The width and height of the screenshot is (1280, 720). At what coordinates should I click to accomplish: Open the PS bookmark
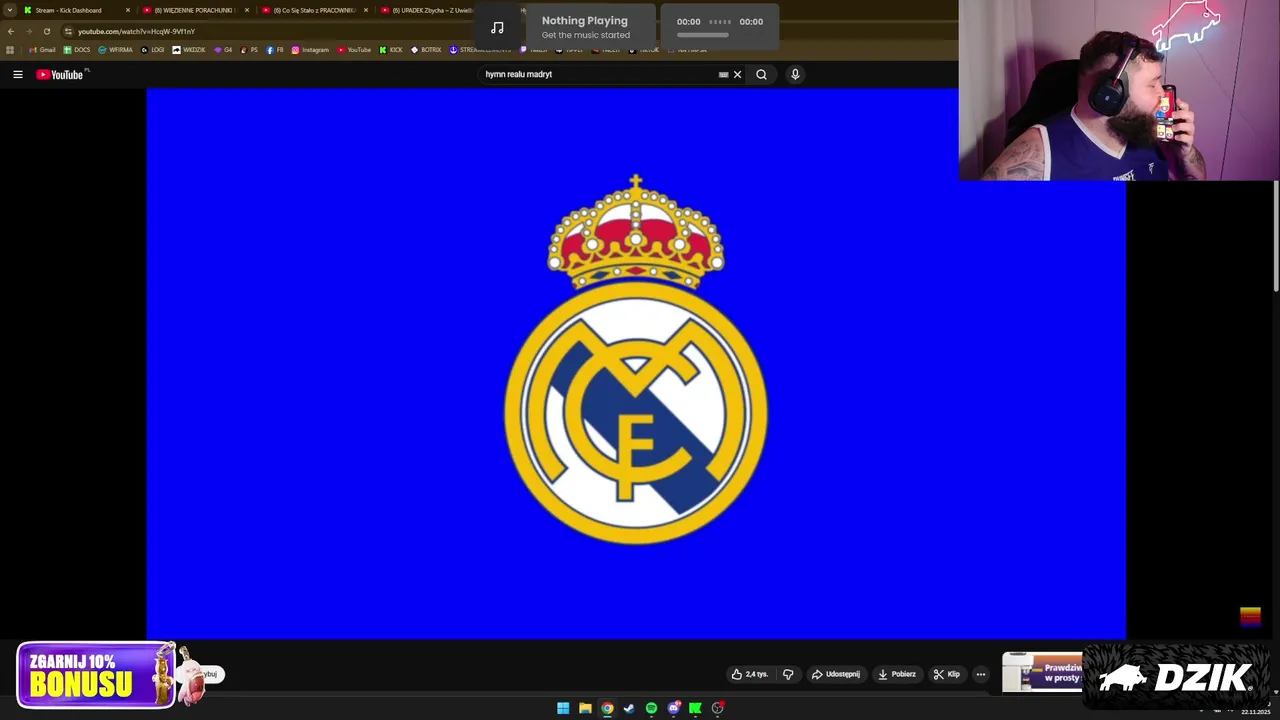pos(249,50)
